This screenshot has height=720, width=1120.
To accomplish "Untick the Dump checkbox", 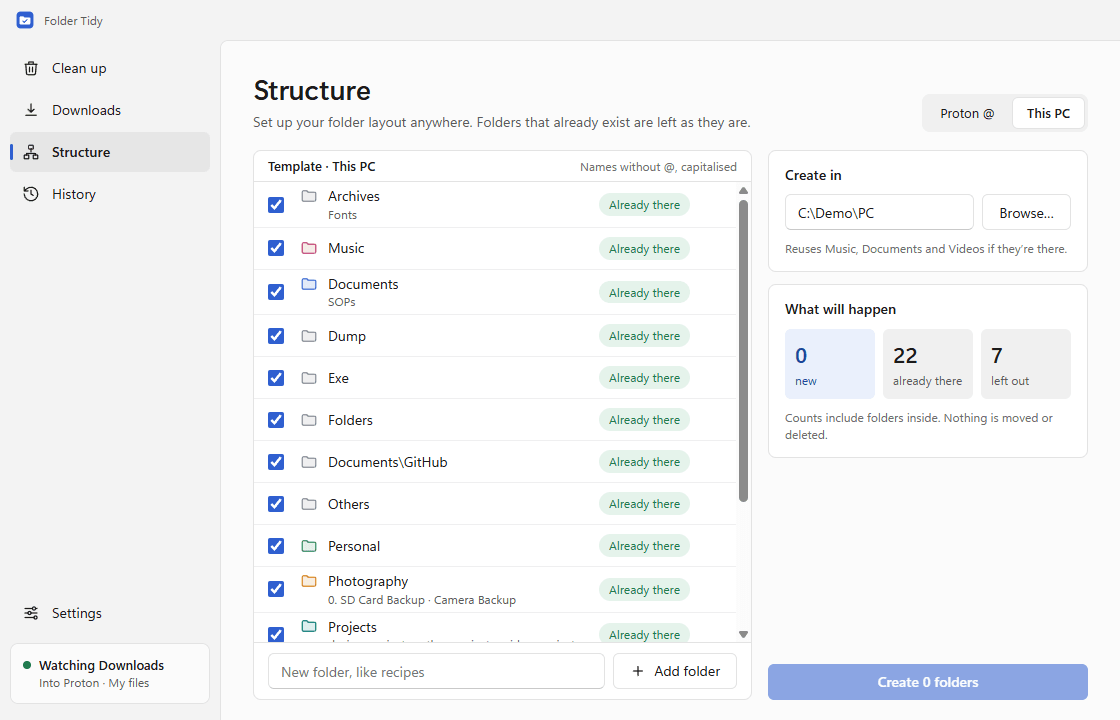I will 276,336.
